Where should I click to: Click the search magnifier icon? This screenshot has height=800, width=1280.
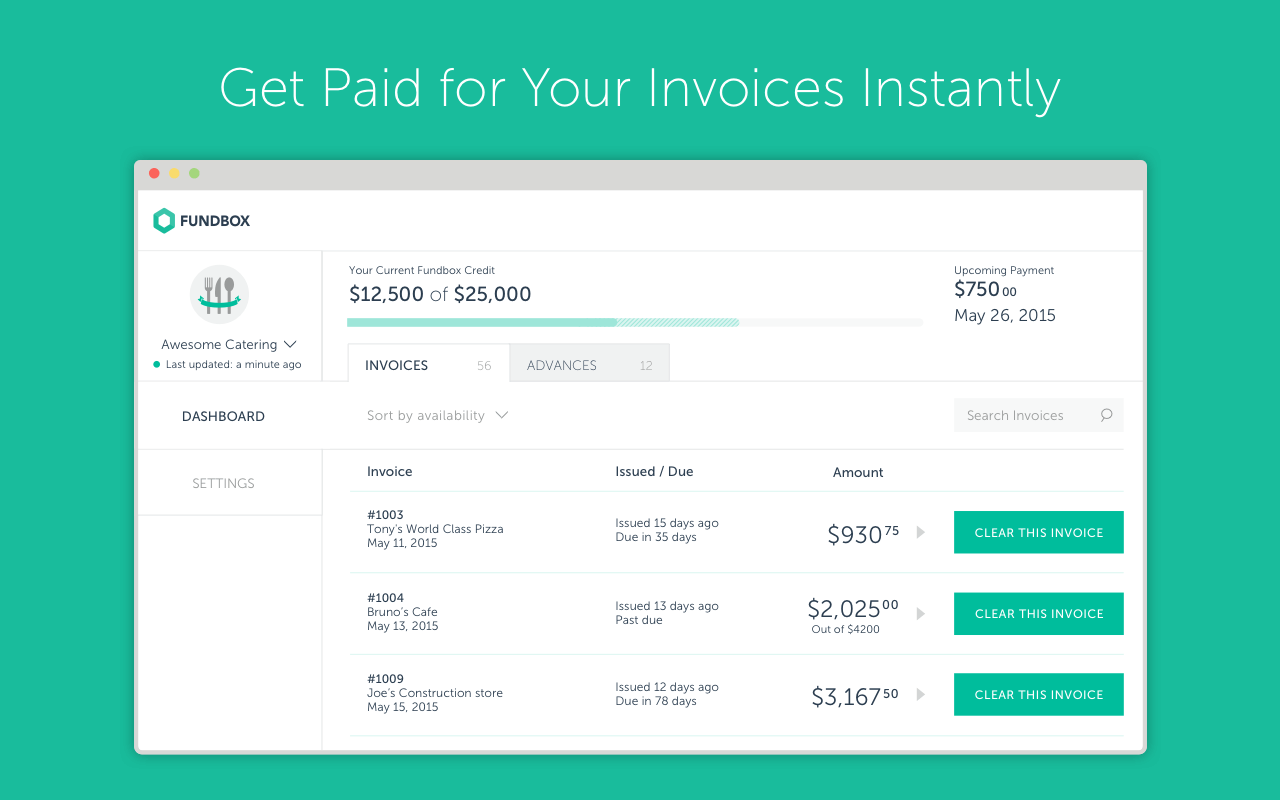[1106, 415]
